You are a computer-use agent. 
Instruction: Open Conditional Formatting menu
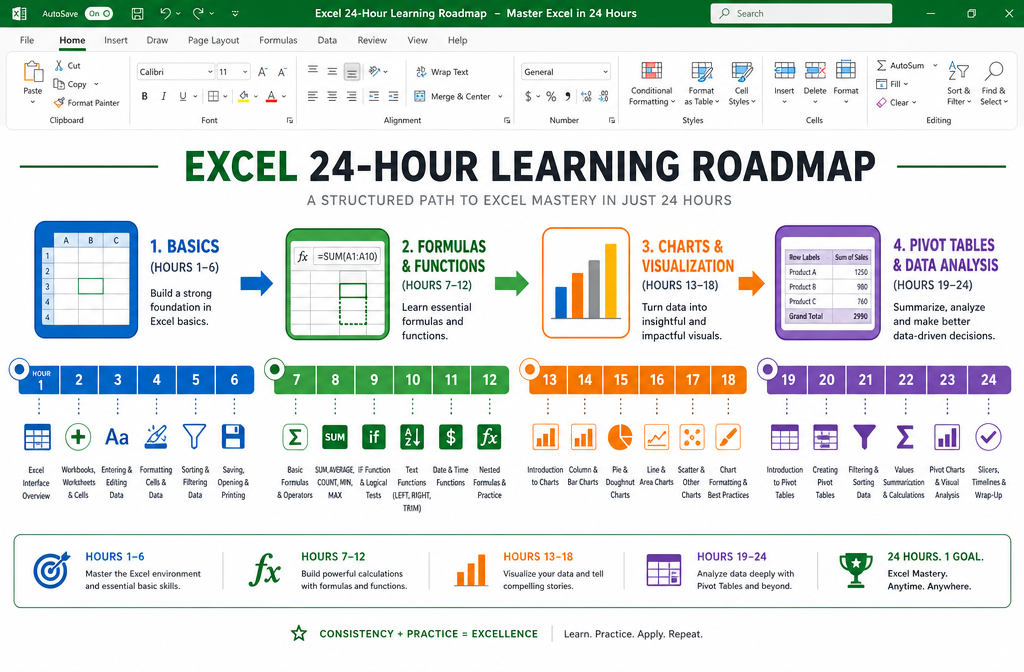coord(651,84)
